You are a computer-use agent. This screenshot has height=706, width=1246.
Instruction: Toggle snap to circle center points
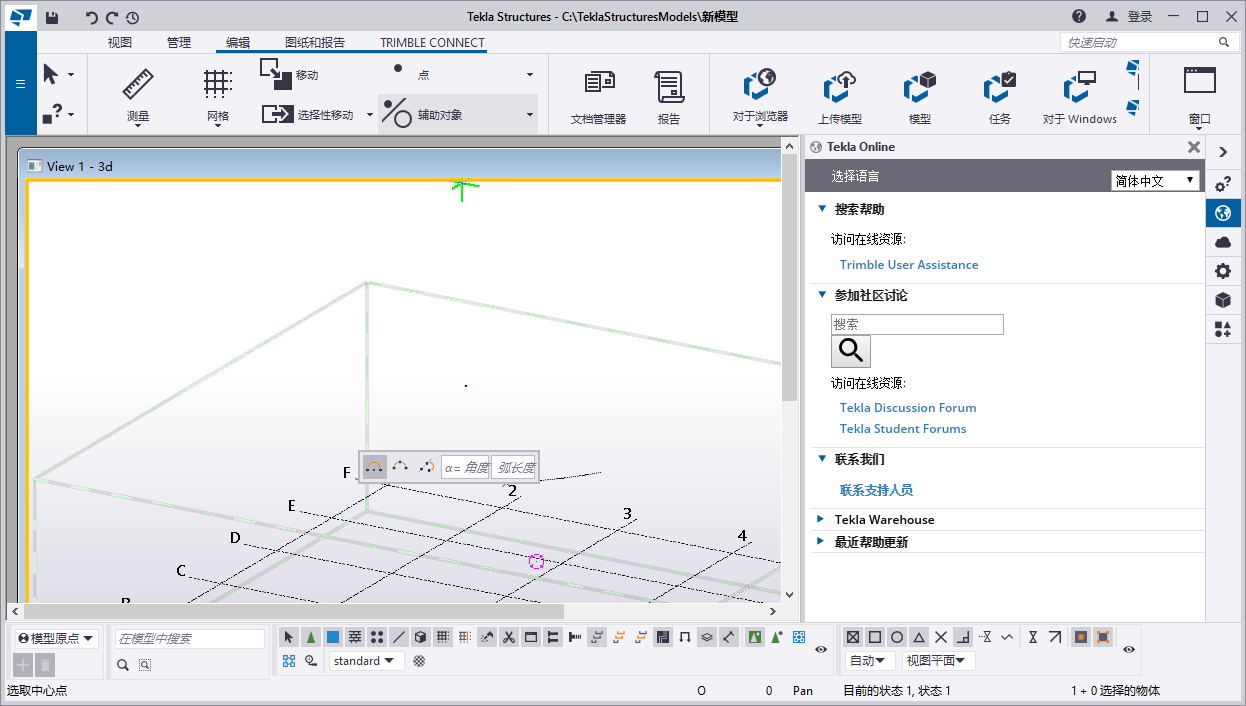pyautogui.click(x=897, y=637)
